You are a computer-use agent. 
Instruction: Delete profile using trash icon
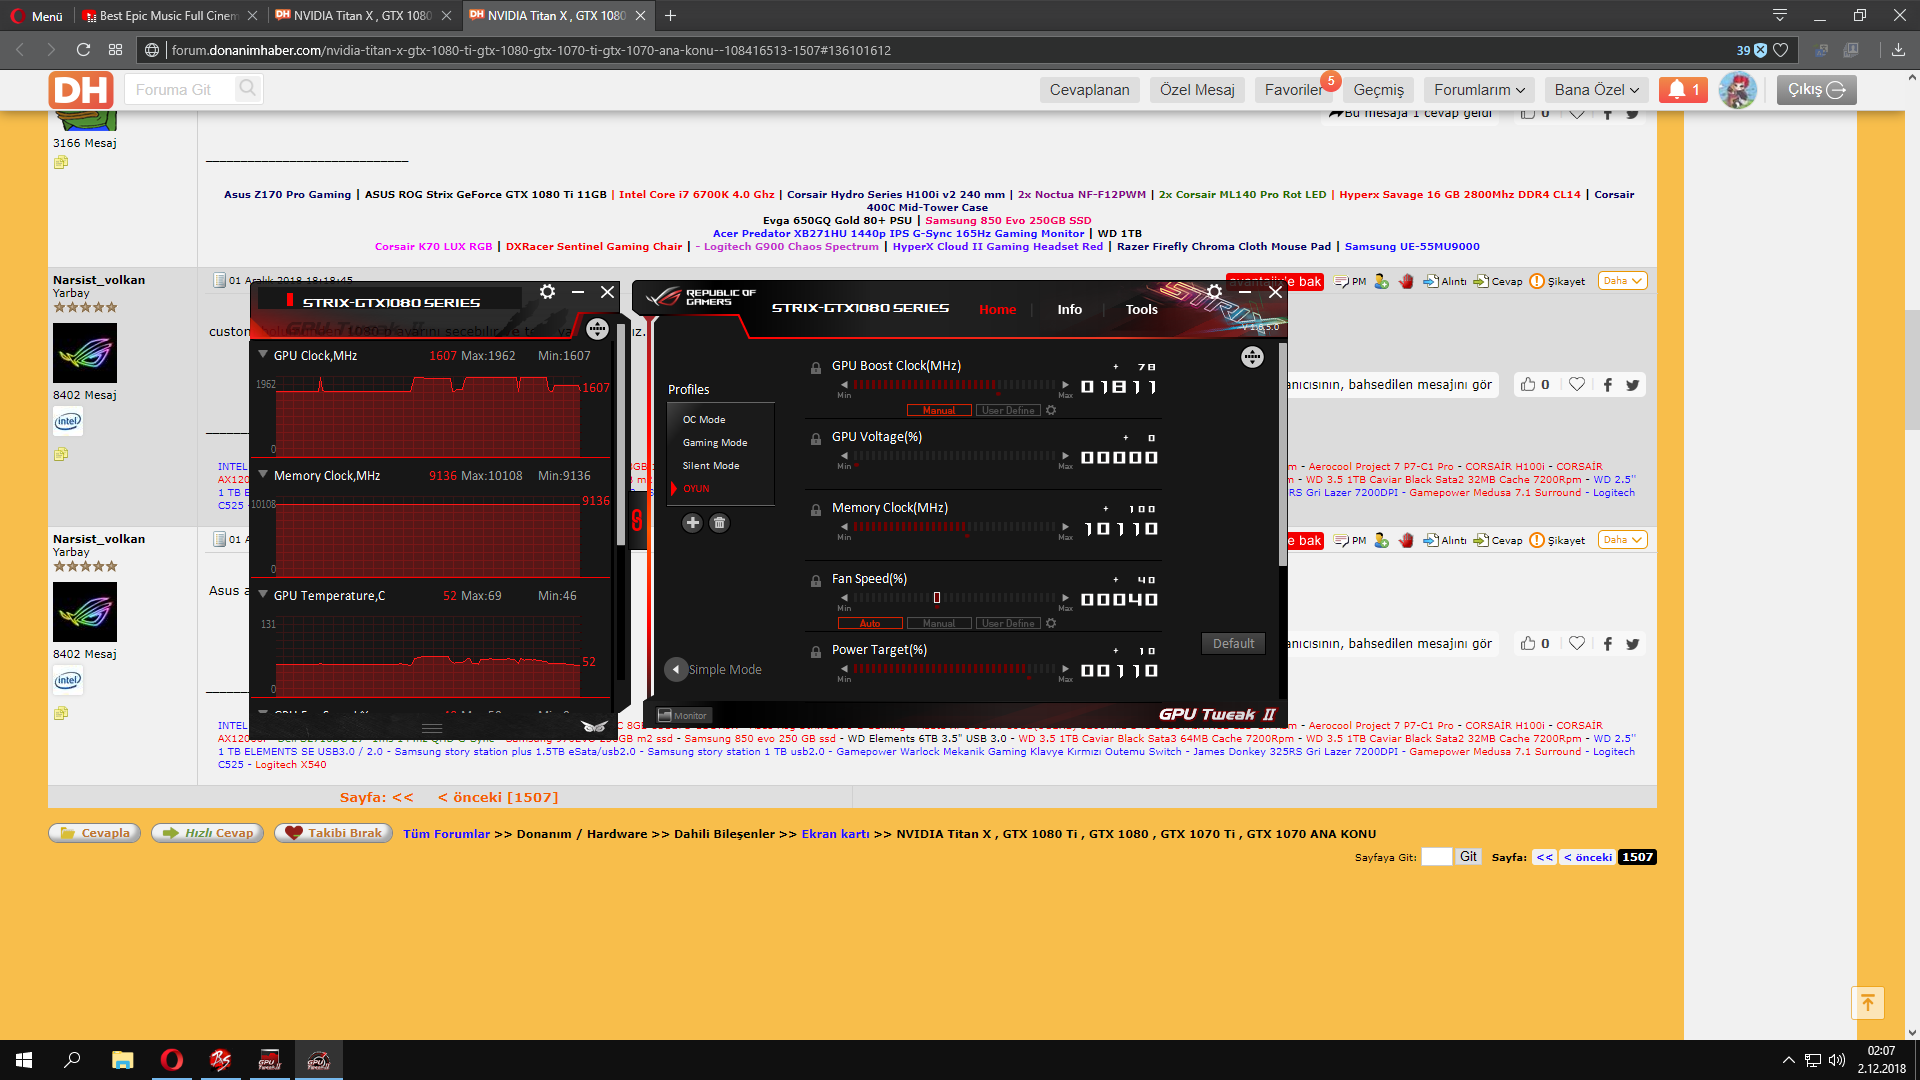719,523
